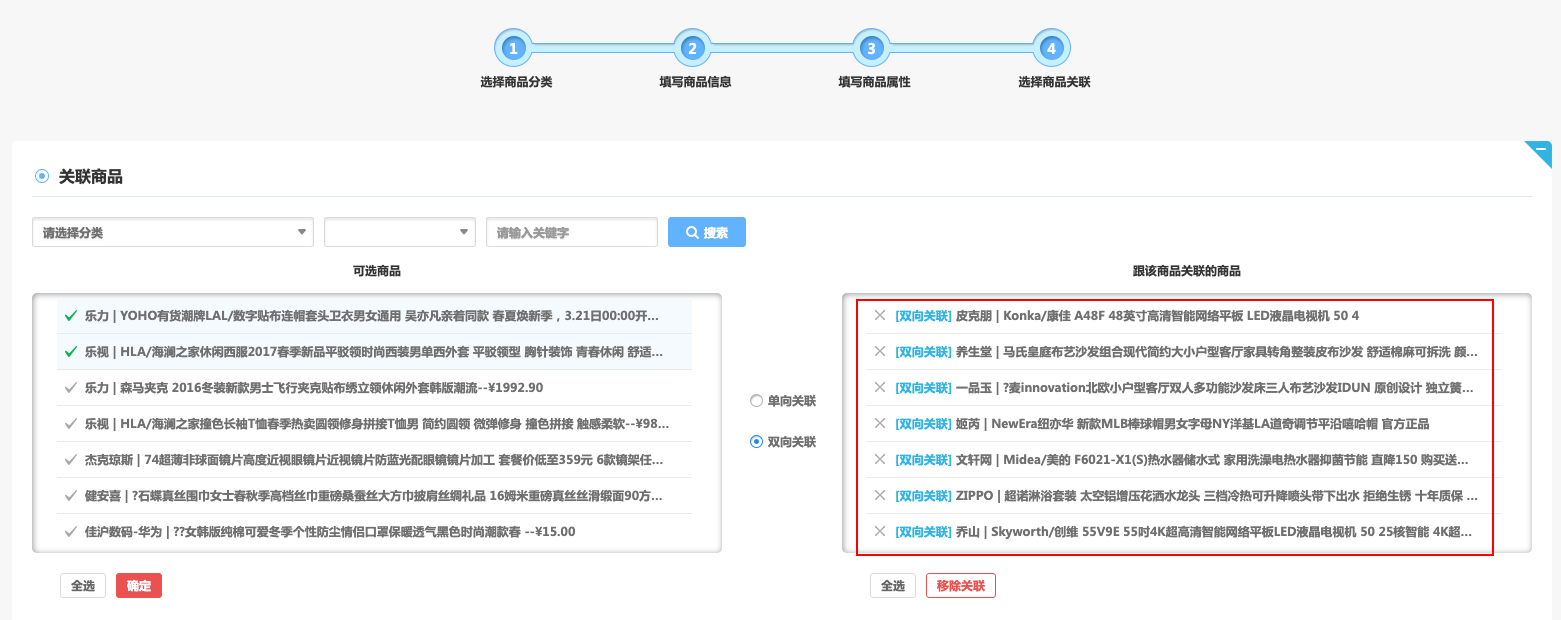Remove the 姬芮 NewEra linked item (X icon)
The width and height of the screenshot is (1561, 620).
[880, 423]
